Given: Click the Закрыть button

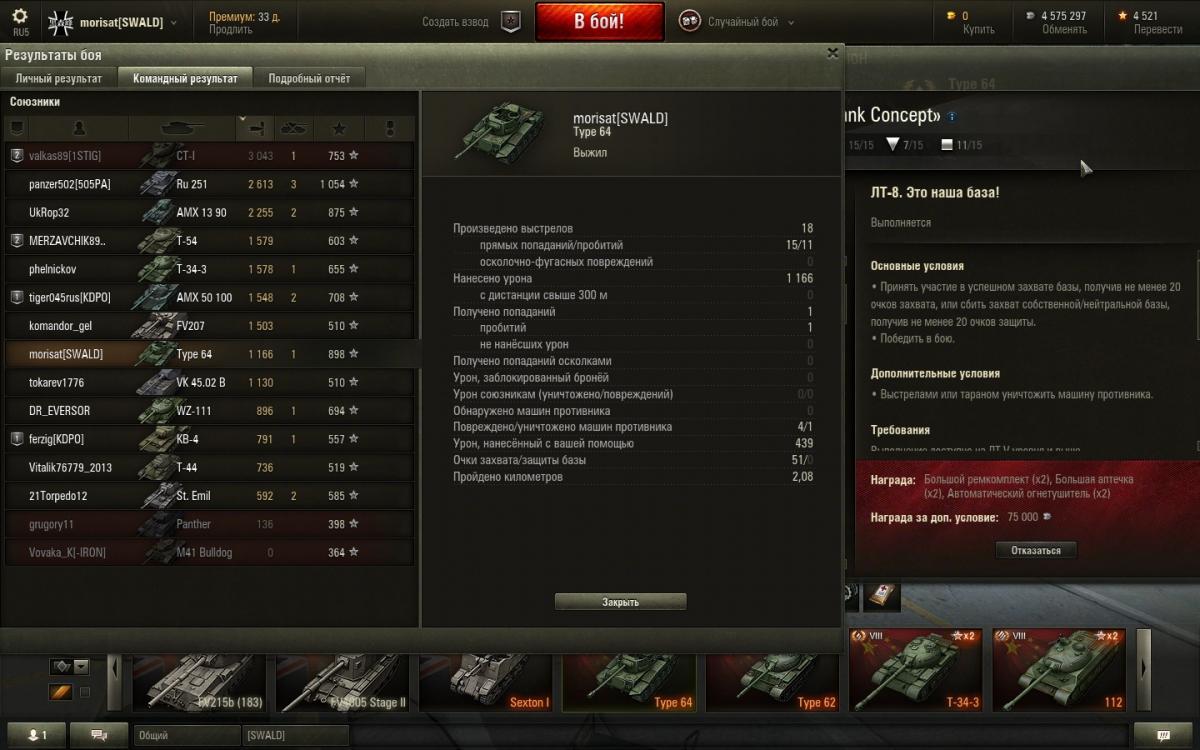Looking at the screenshot, I should coord(620,602).
